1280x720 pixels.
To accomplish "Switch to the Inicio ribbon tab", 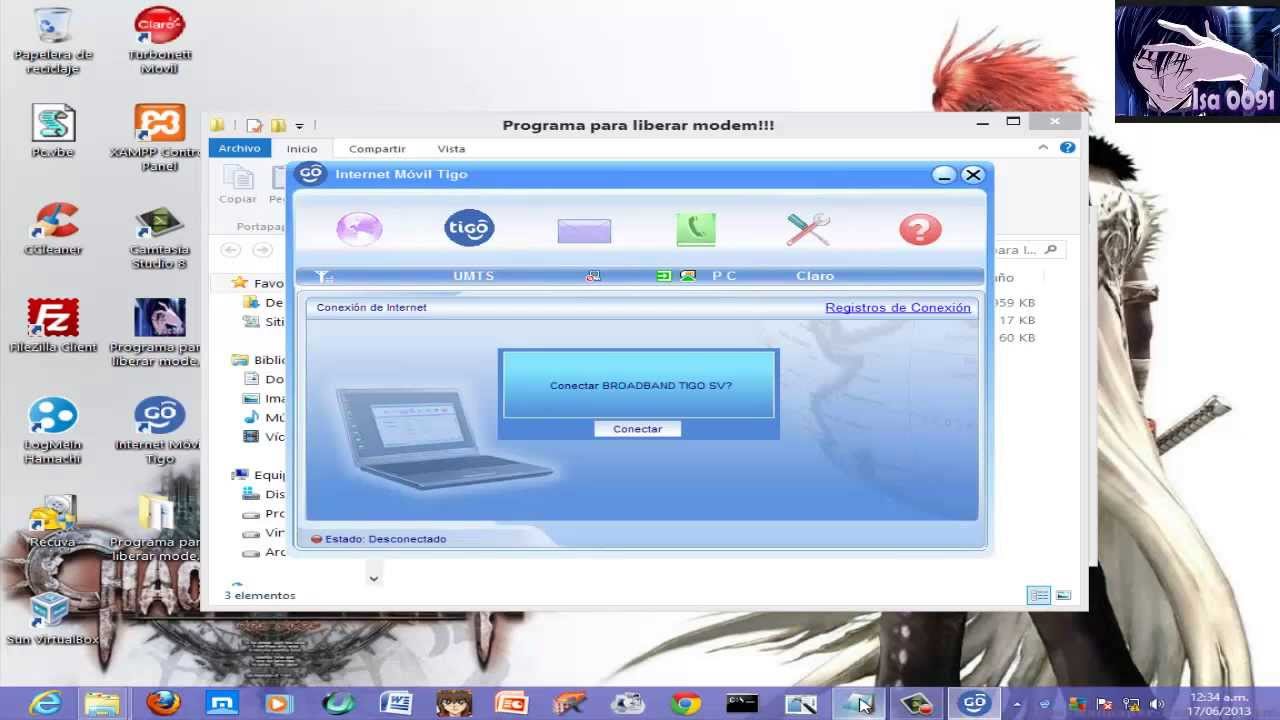I will [302, 148].
